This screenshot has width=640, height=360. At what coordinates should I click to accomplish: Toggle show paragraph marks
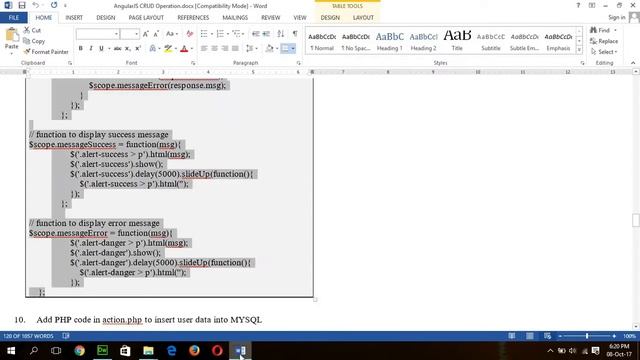(x=295, y=34)
